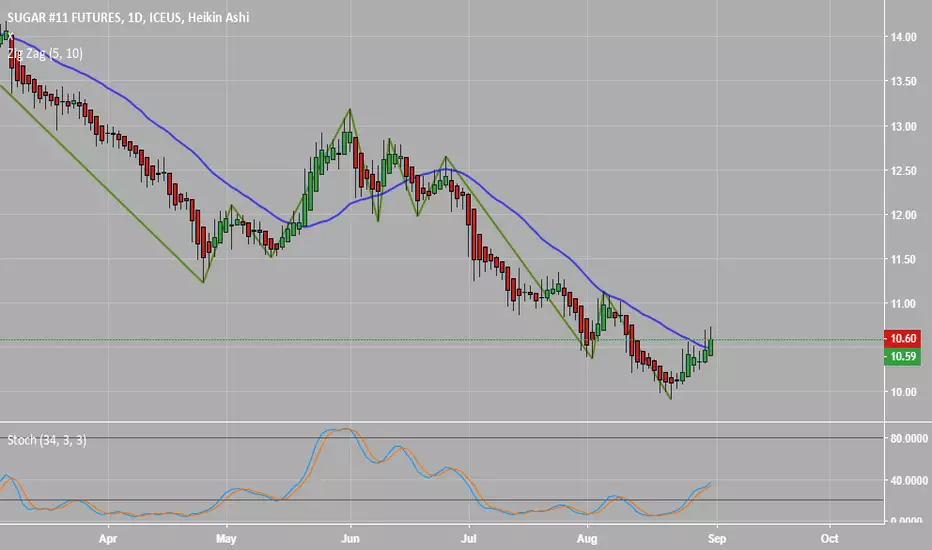The image size is (932, 550).
Task: Open the Stoch (34, 3, 3) indicator label
Action: [x=47, y=440]
